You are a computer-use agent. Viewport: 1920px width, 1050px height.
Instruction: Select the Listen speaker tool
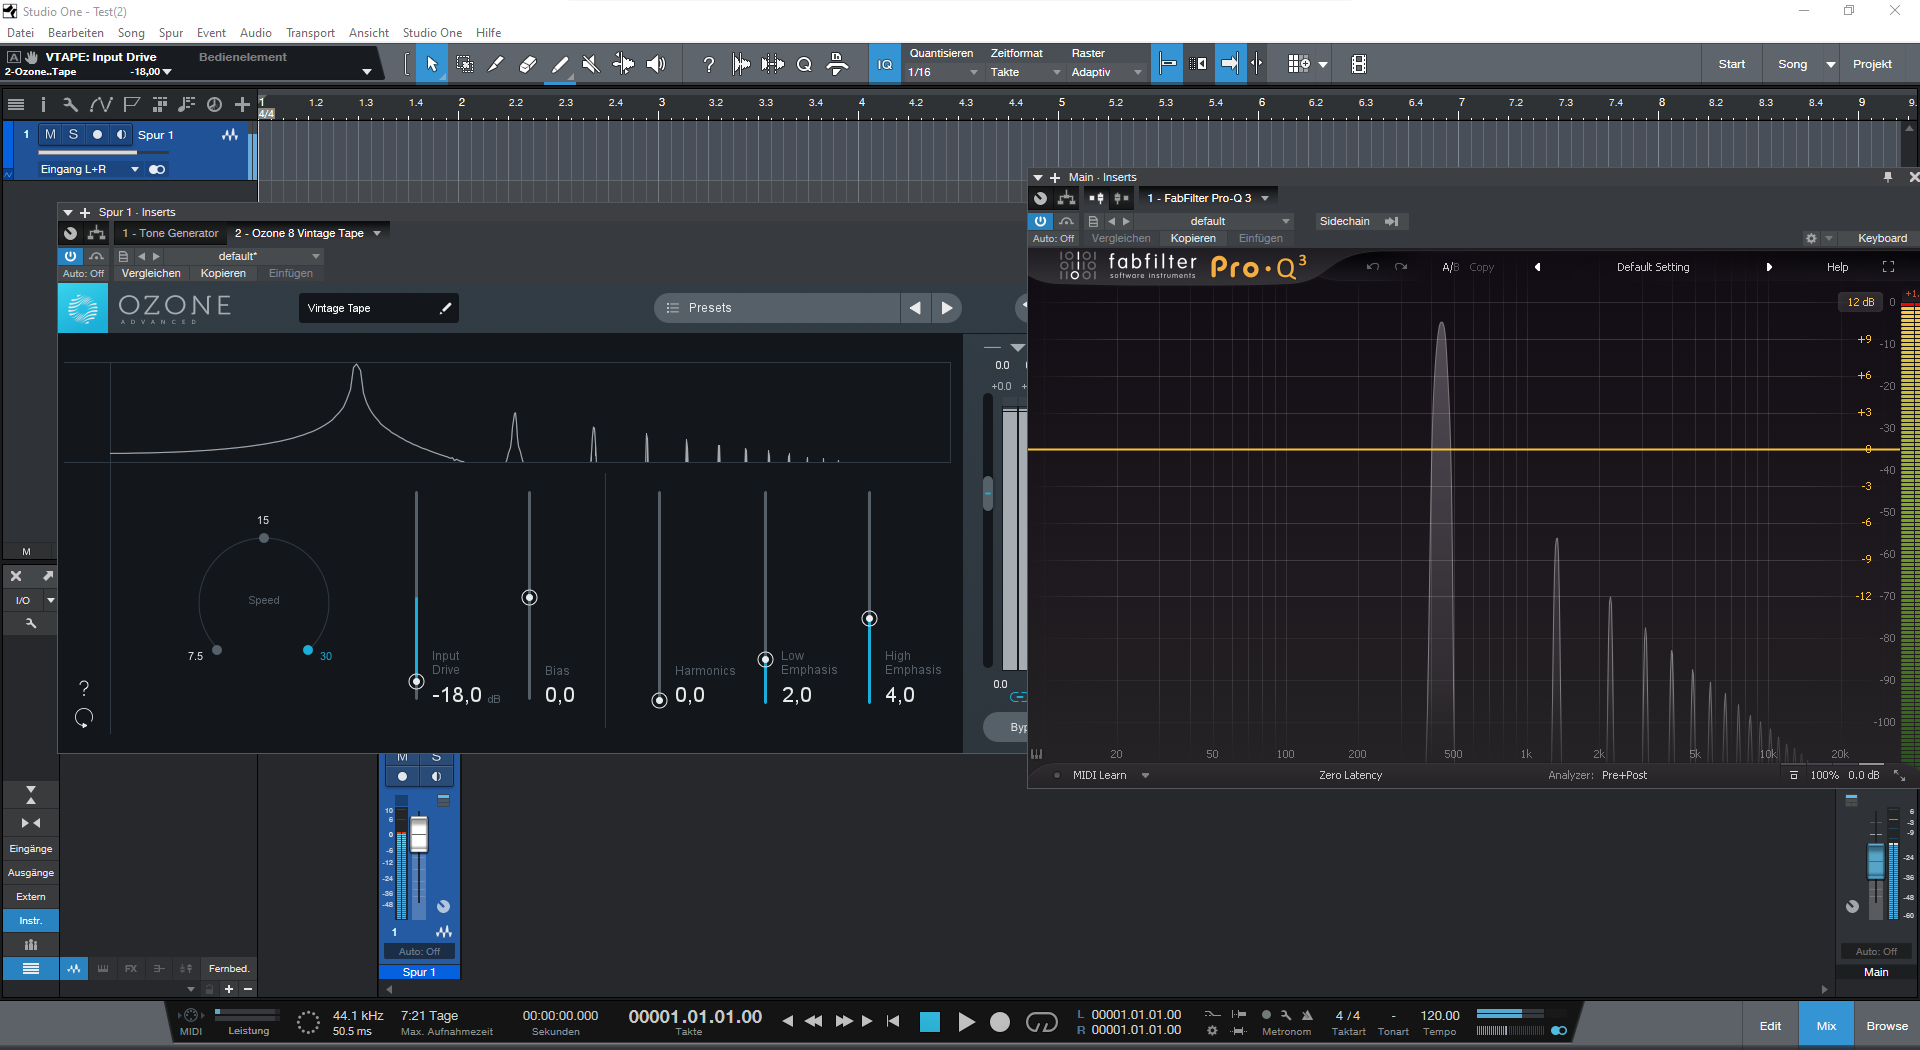click(x=656, y=64)
